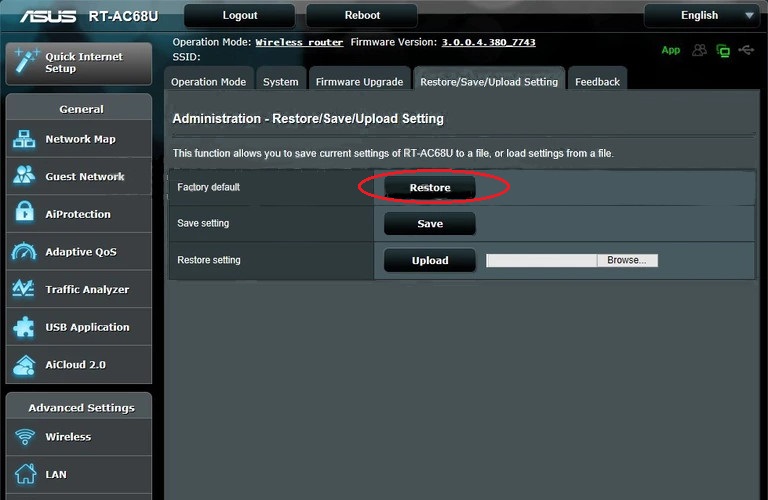Viewport: 768px width, 500px height.
Task: Click the green App link
Action: tap(671, 50)
